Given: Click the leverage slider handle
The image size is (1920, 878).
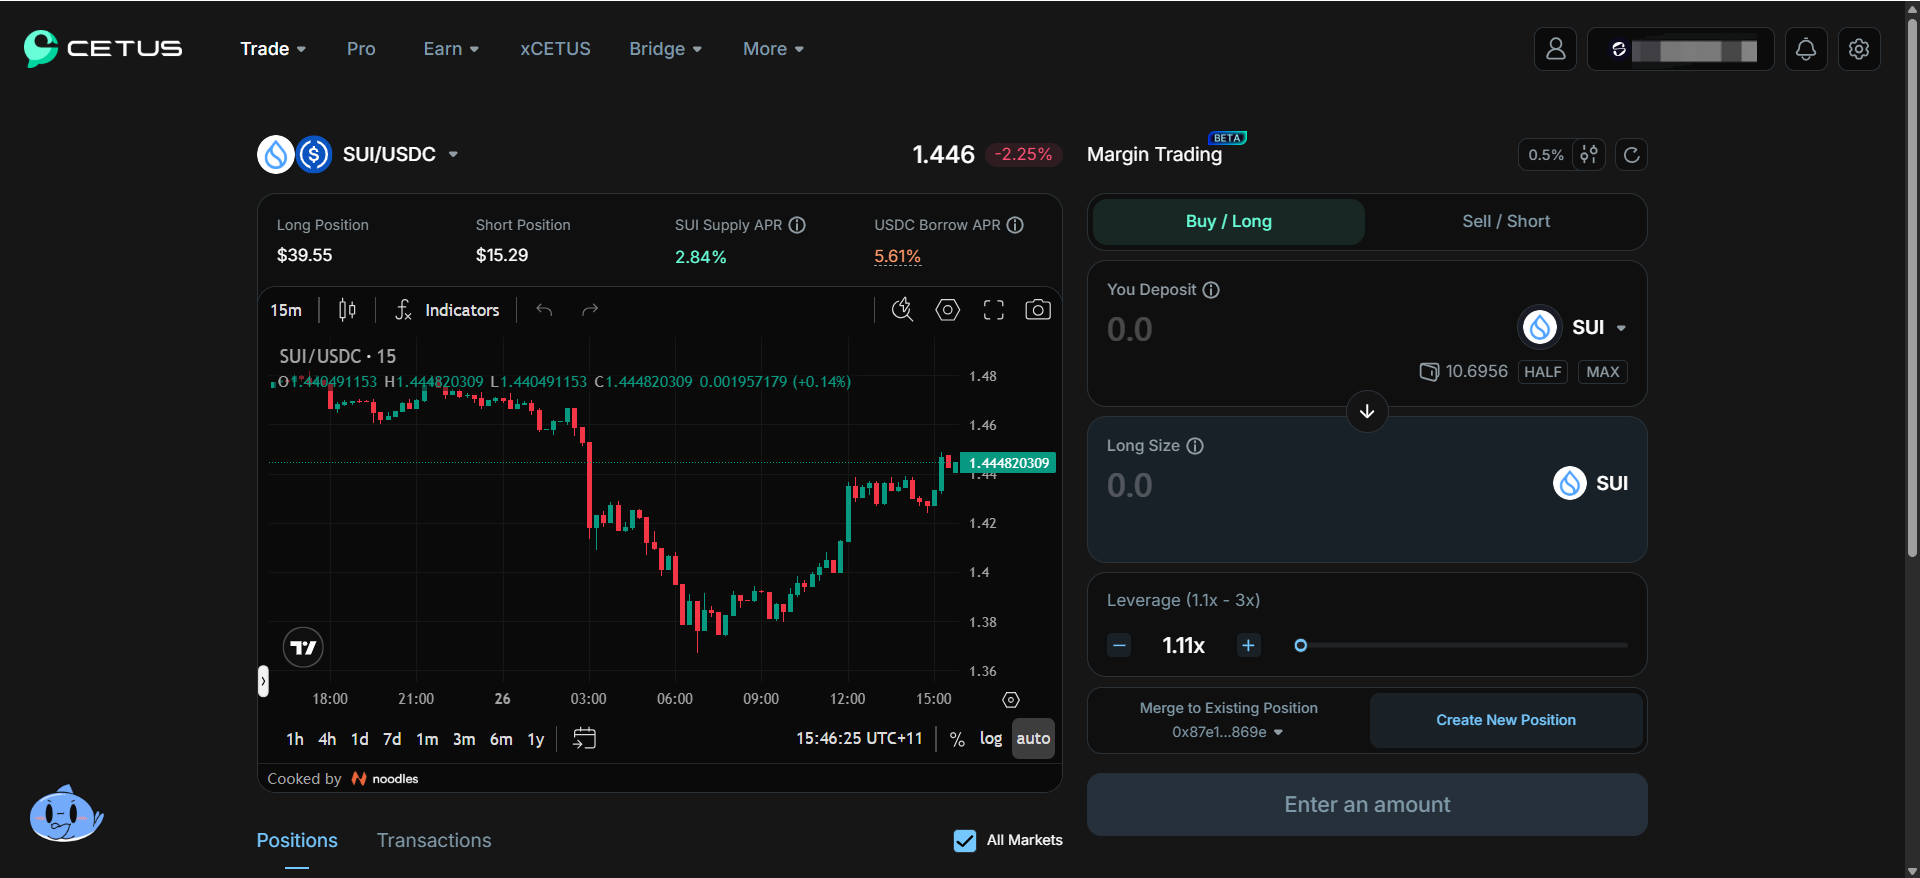Looking at the screenshot, I should tap(1300, 646).
